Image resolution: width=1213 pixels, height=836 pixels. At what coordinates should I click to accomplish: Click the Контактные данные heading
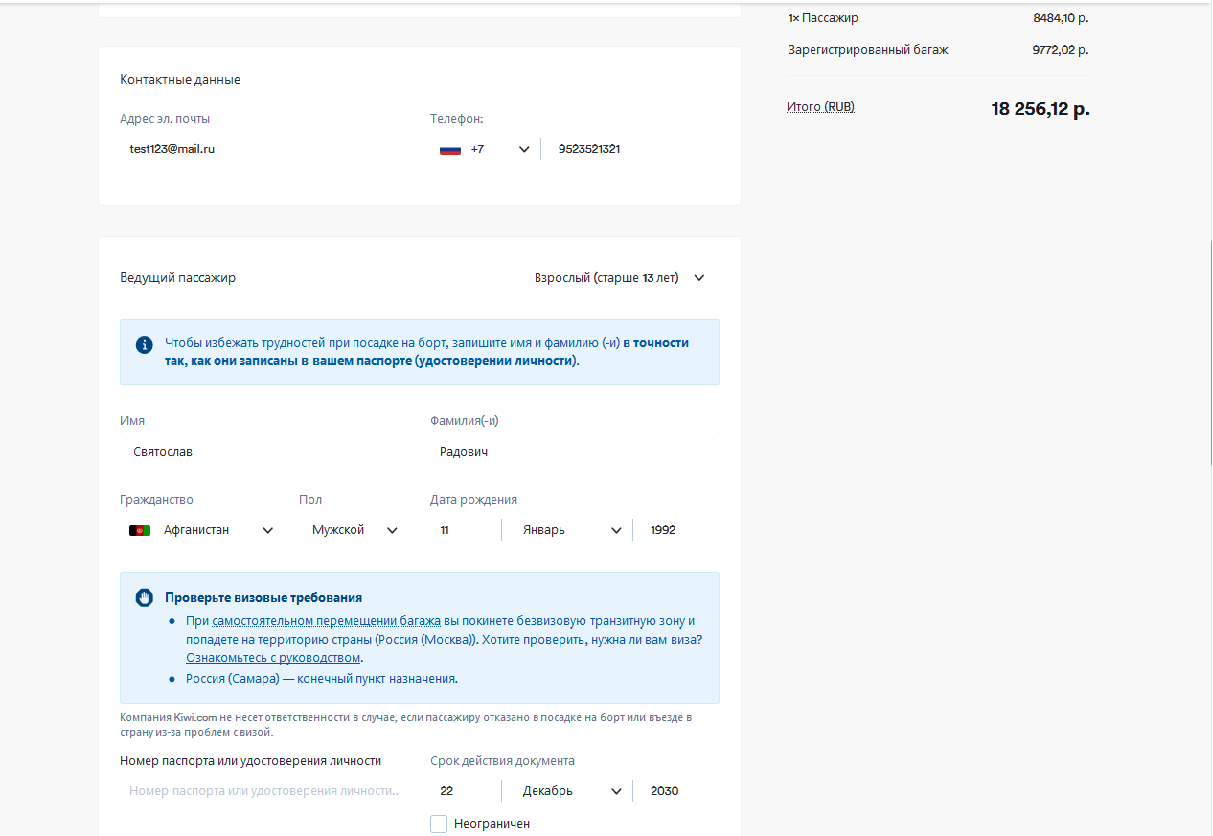[180, 80]
